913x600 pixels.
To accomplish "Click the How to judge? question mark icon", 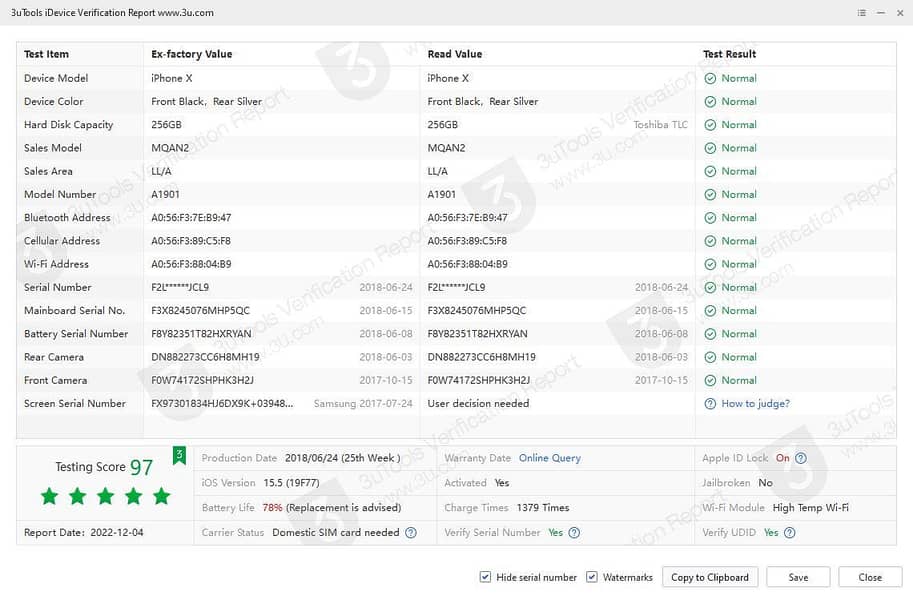I will point(710,404).
